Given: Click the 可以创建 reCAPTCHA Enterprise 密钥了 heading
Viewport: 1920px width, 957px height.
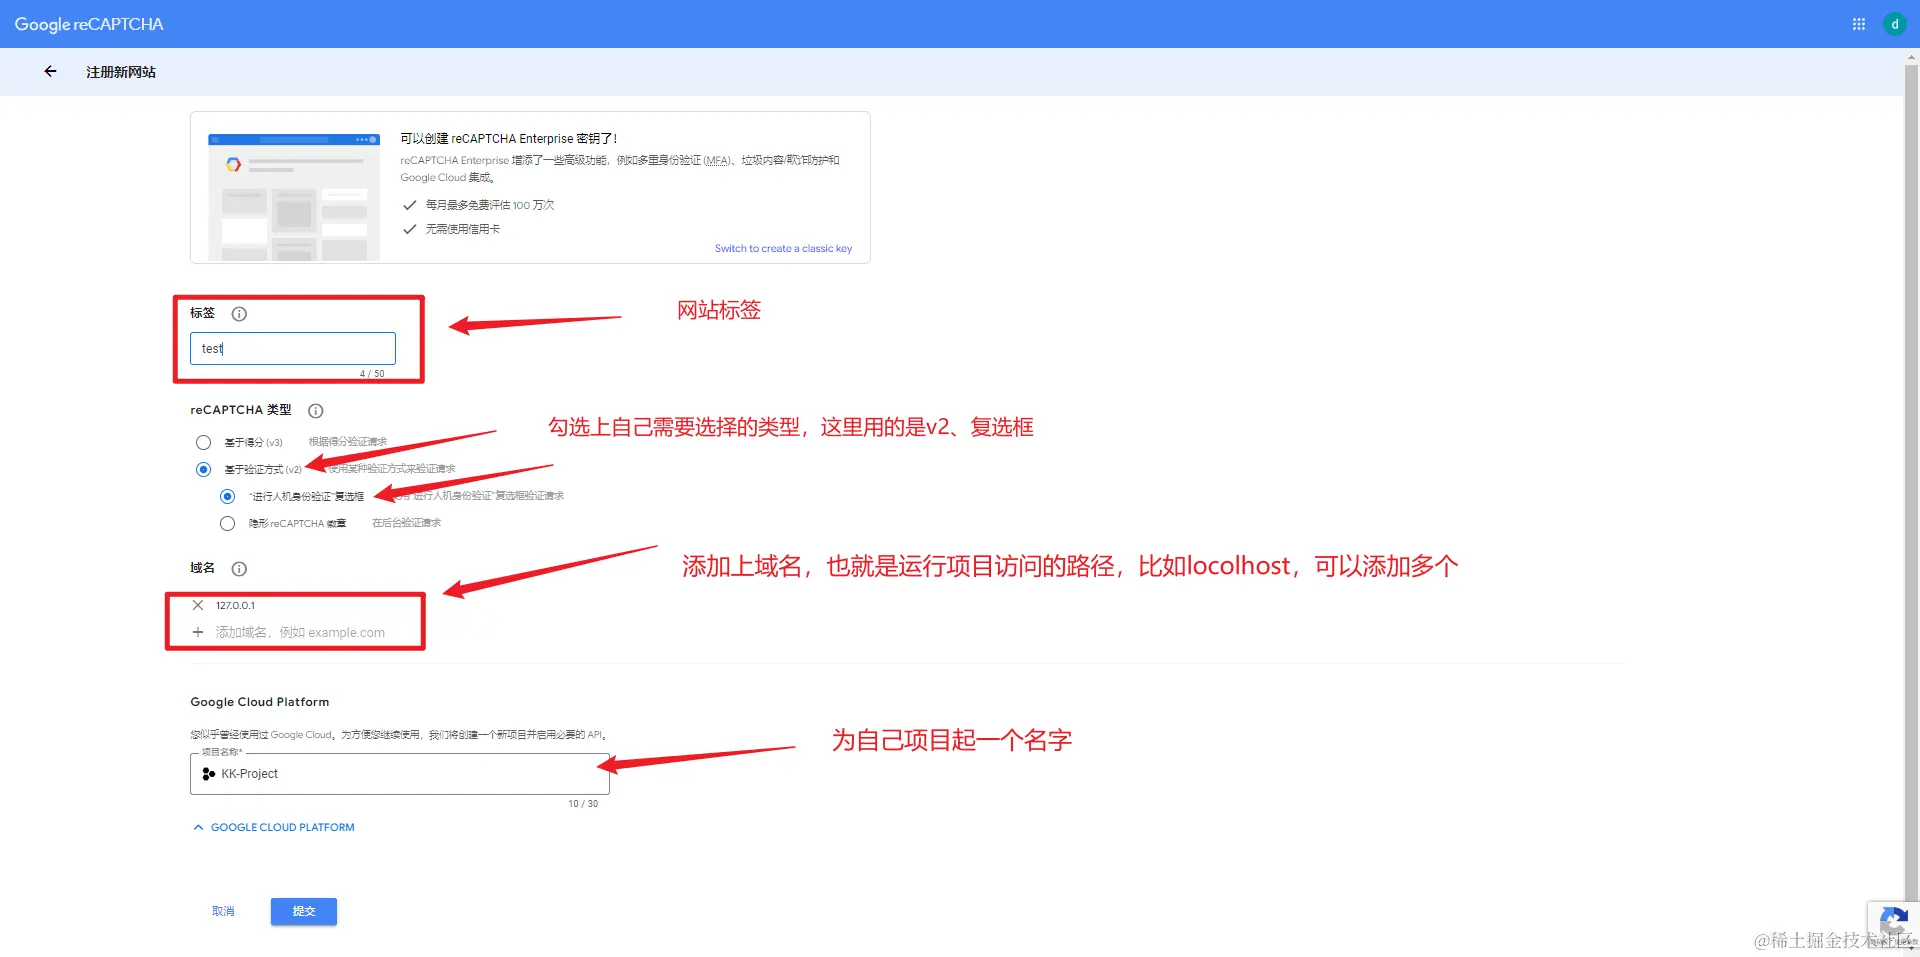Looking at the screenshot, I should click(509, 139).
